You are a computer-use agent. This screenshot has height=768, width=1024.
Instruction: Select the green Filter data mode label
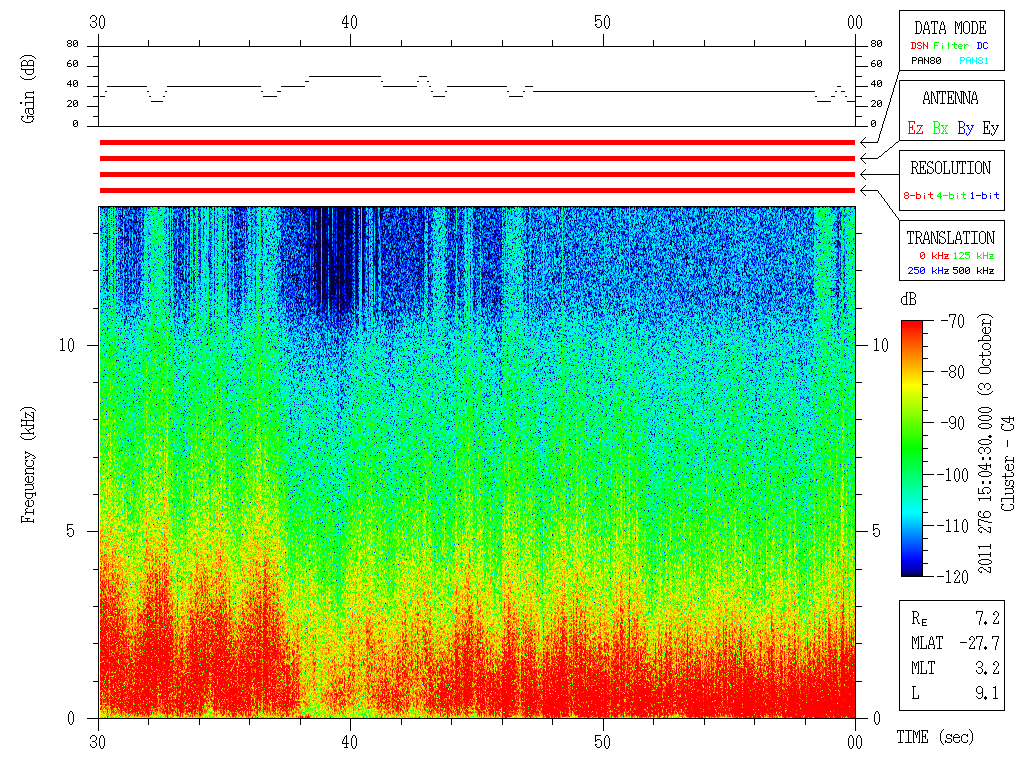(951, 46)
